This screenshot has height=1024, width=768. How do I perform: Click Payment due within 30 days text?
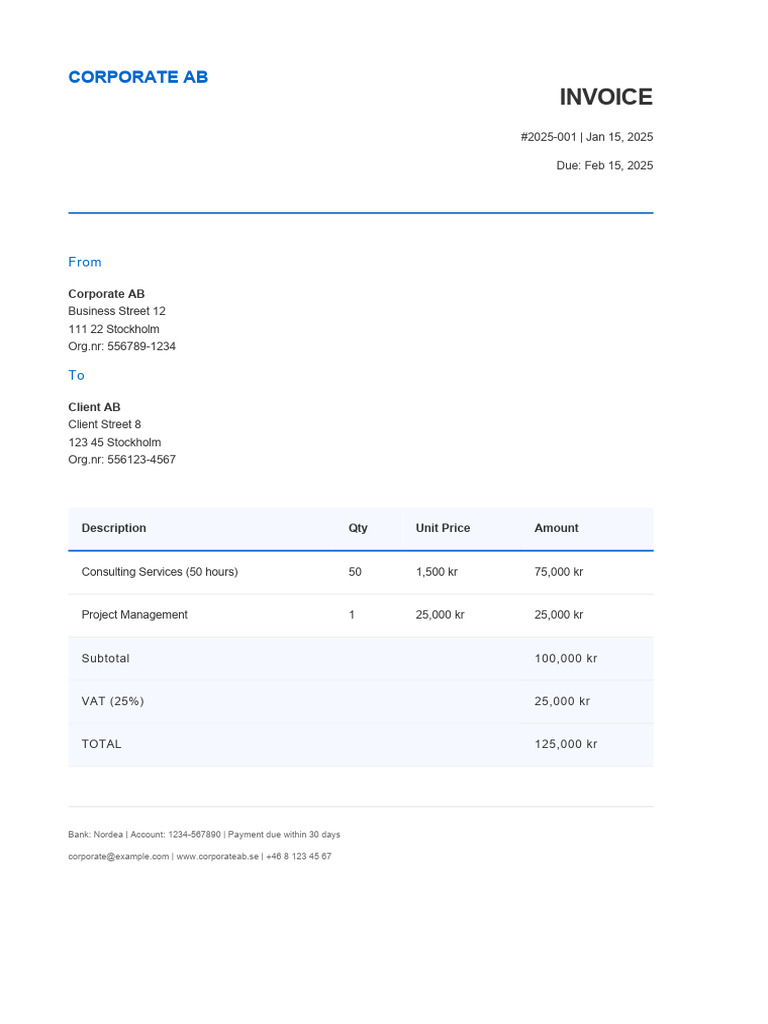[x=284, y=835]
